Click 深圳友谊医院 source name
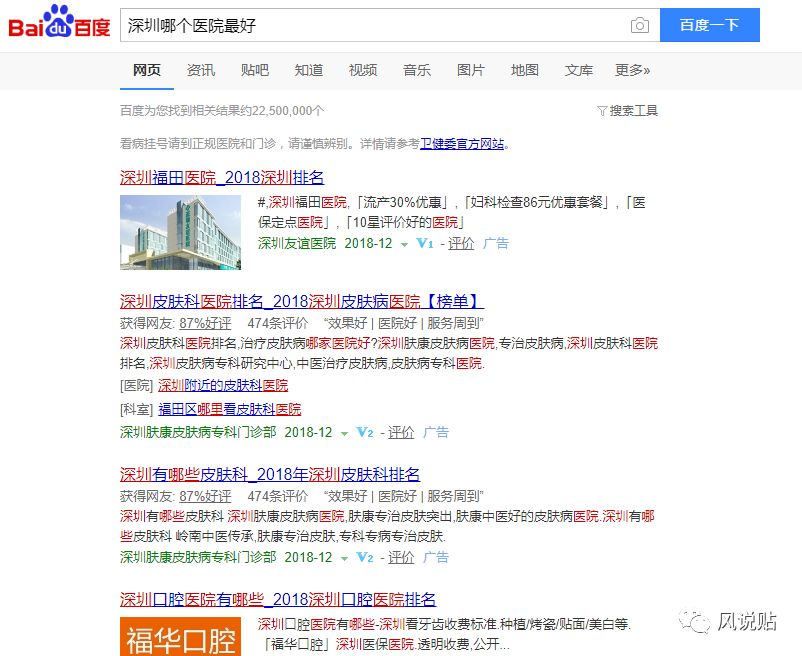Screen dimensions: 802x656 coord(297,243)
